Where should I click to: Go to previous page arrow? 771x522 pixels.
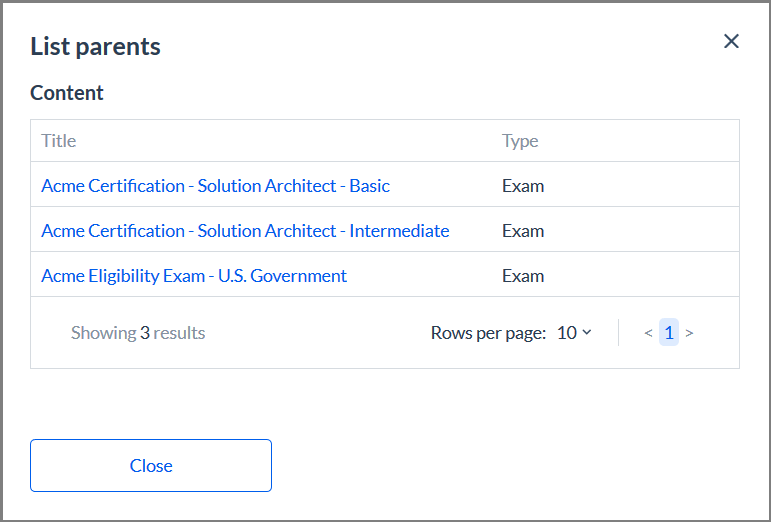[648, 333]
